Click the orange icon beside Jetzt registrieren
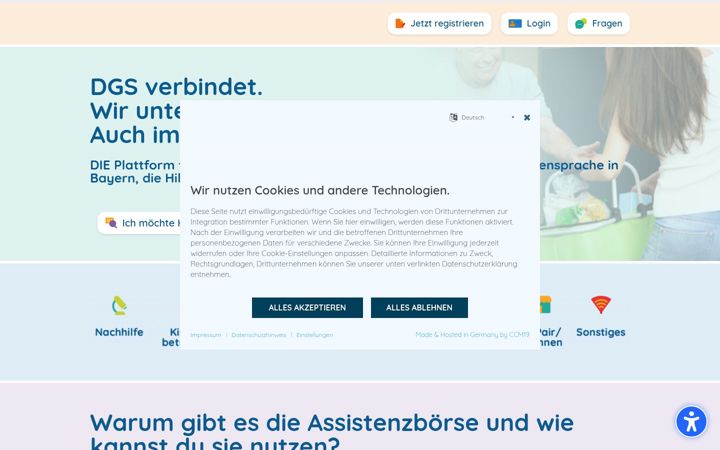 pyautogui.click(x=400, y=23)
